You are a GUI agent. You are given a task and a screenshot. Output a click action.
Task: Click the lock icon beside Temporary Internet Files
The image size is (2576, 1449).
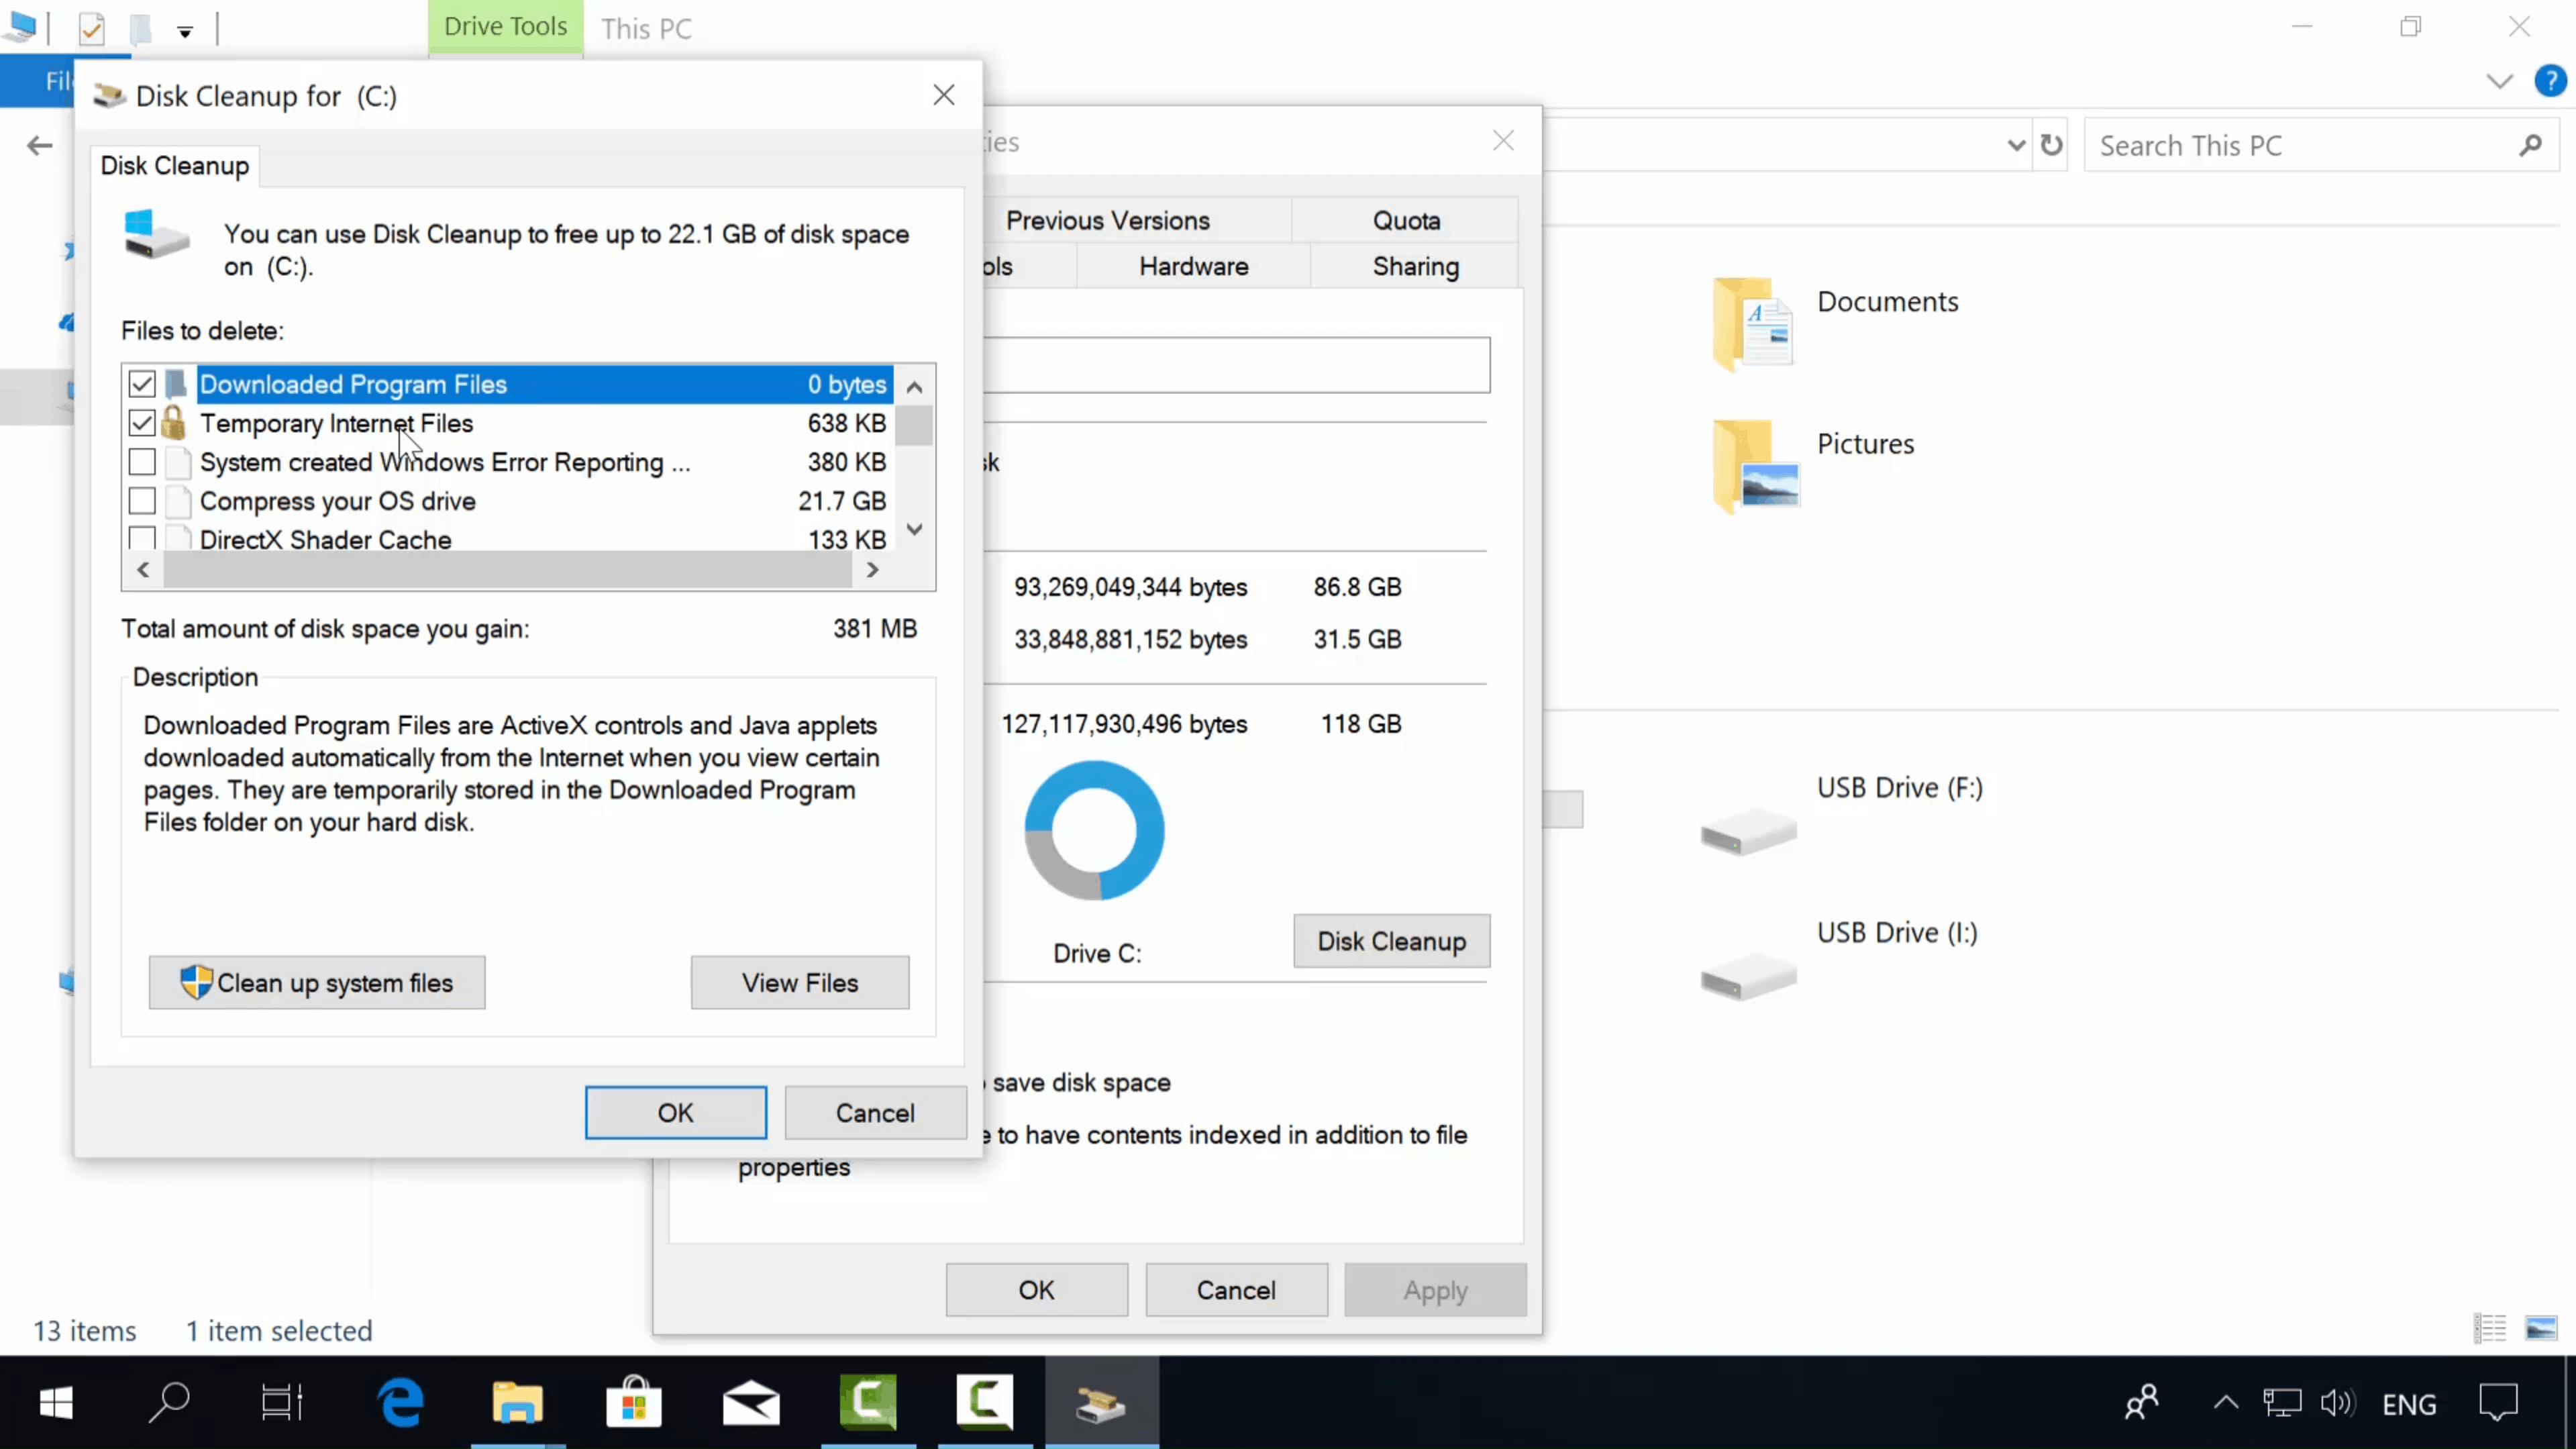point(174,422)
